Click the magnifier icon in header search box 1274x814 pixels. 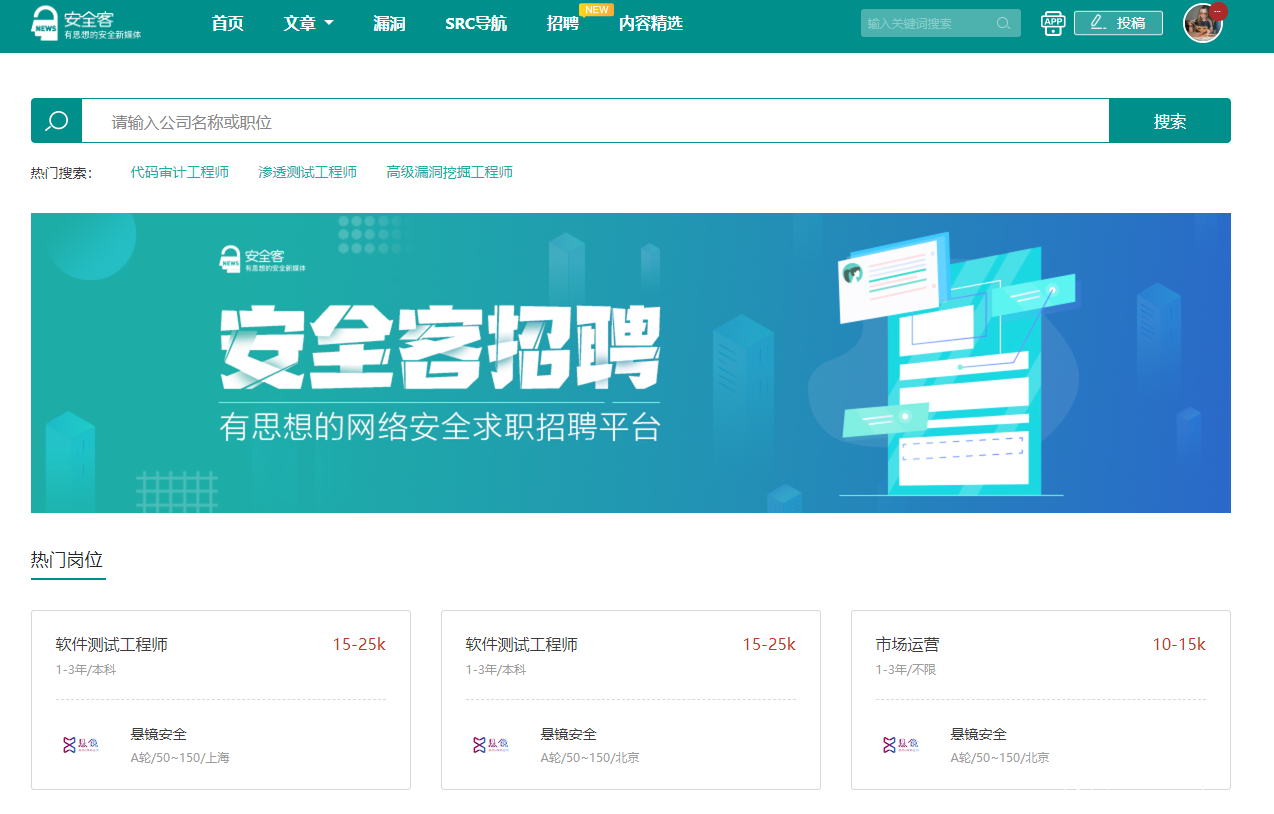[1003, 23]
